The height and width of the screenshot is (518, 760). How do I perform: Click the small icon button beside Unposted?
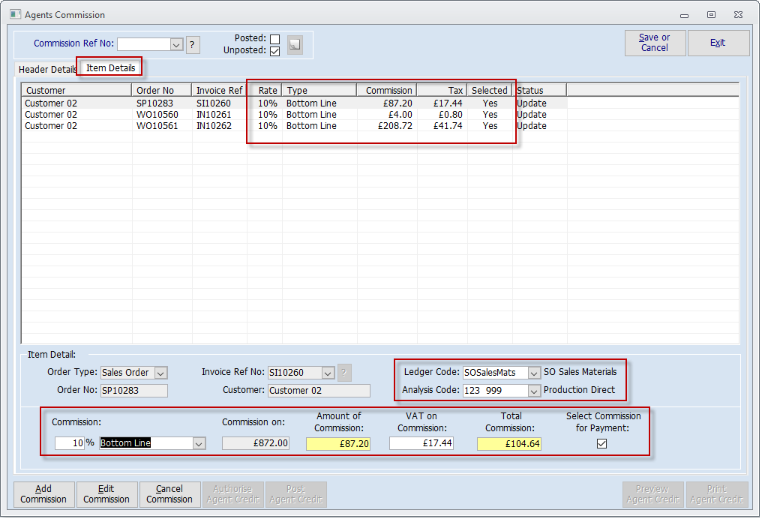(x=294, y=44)
